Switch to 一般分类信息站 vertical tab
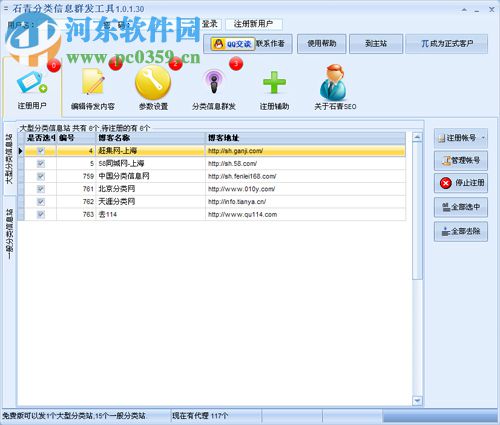500x425 pixels. pos(10,234)
